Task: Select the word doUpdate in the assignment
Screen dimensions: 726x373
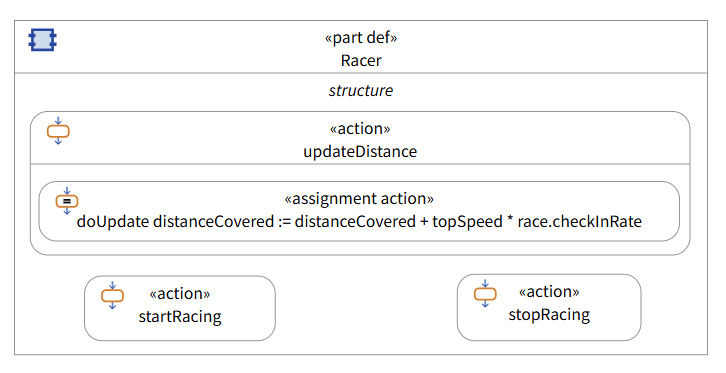Action: click(113, 222)
